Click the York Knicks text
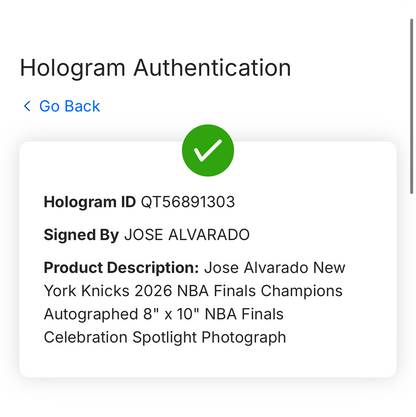The image size is (416, 417). pos(87,291)
